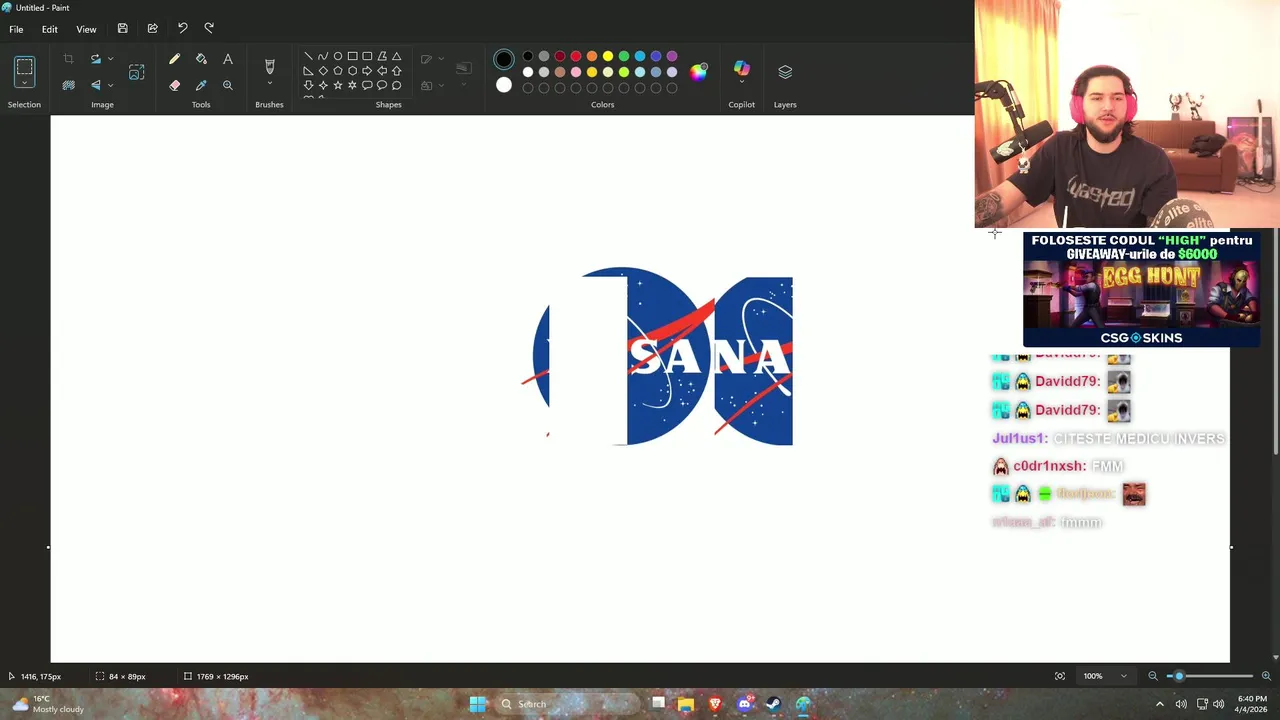Screen dimensions: 1280x720
Task: Click the Fit to window icon
Action: (1060, 676)
